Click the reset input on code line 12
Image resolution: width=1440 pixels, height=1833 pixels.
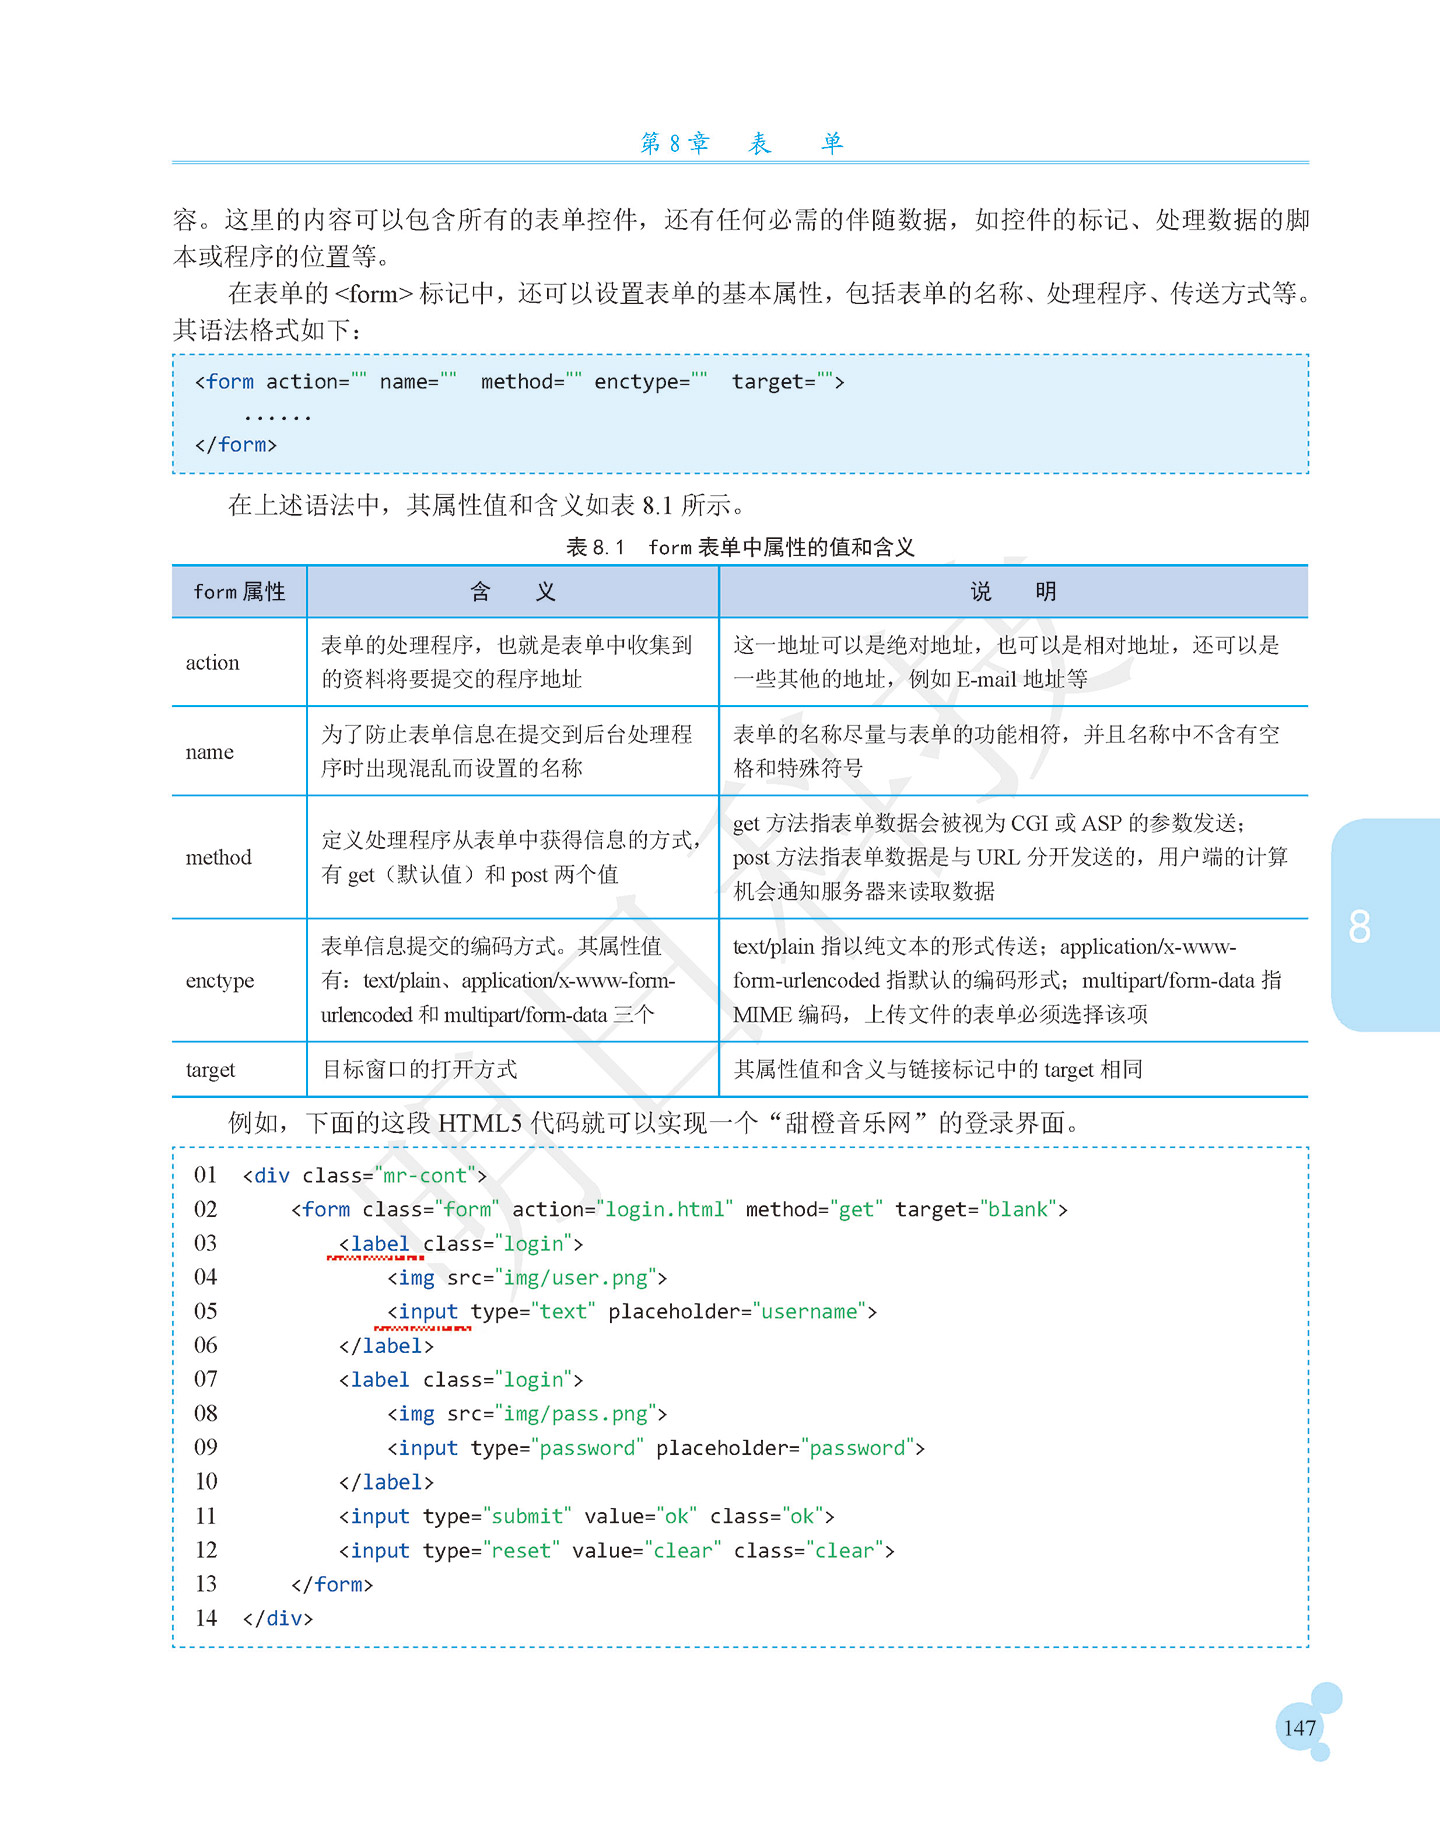pos(616,1551)
